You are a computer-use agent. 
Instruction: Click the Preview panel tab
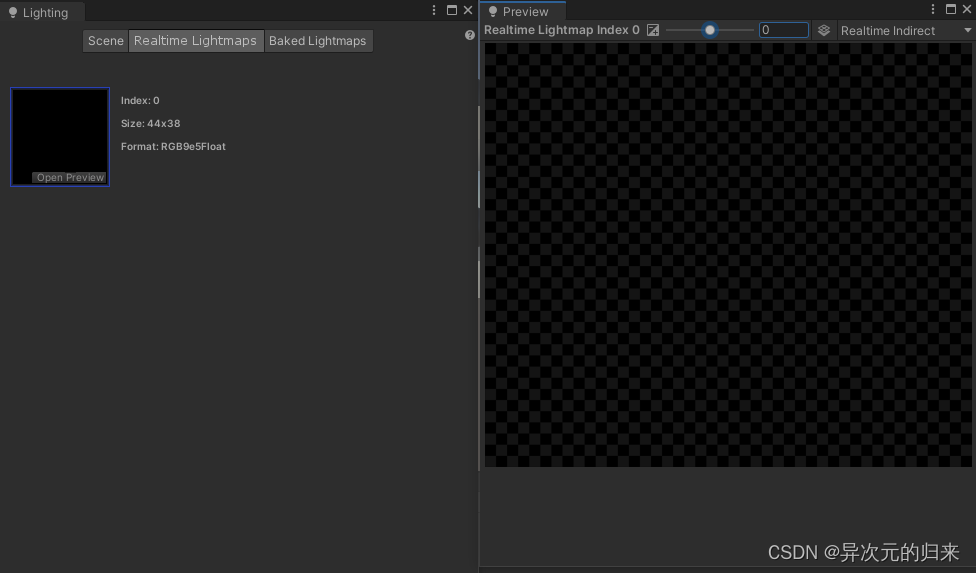[x=522, y=12]
